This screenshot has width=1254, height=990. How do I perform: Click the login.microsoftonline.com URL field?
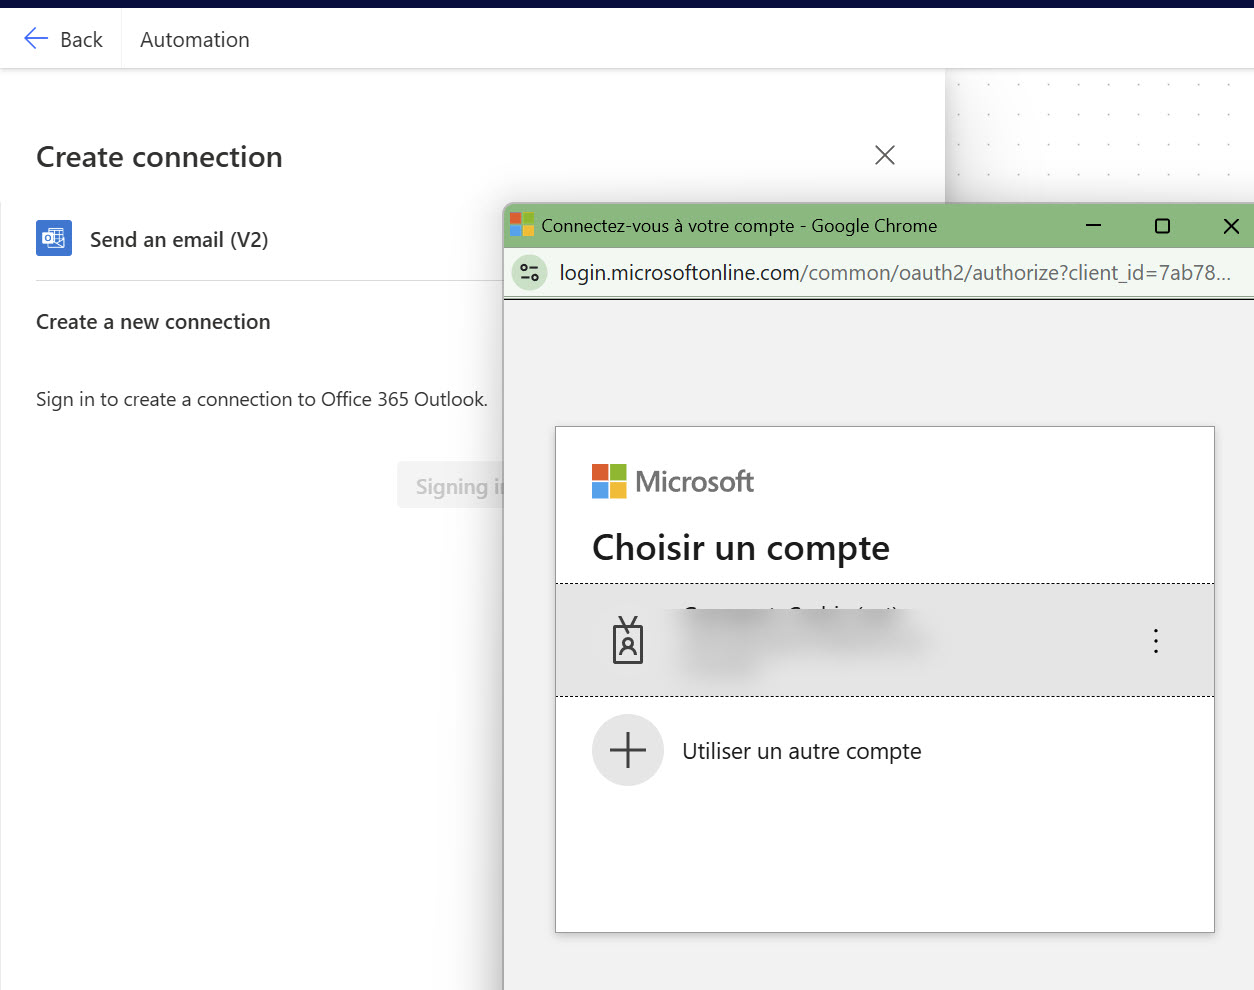[895, 272]
